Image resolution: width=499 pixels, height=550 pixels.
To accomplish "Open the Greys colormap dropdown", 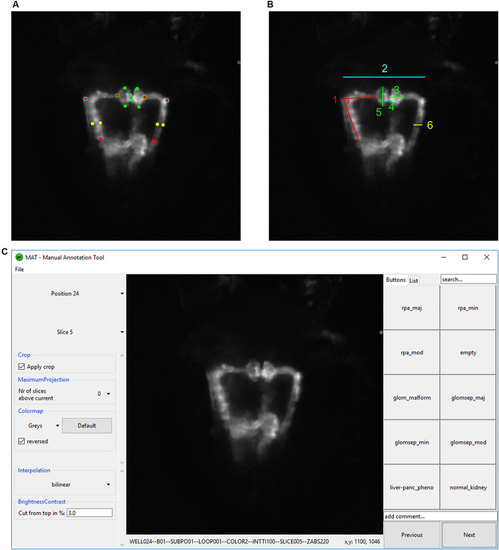I will 43,425.
